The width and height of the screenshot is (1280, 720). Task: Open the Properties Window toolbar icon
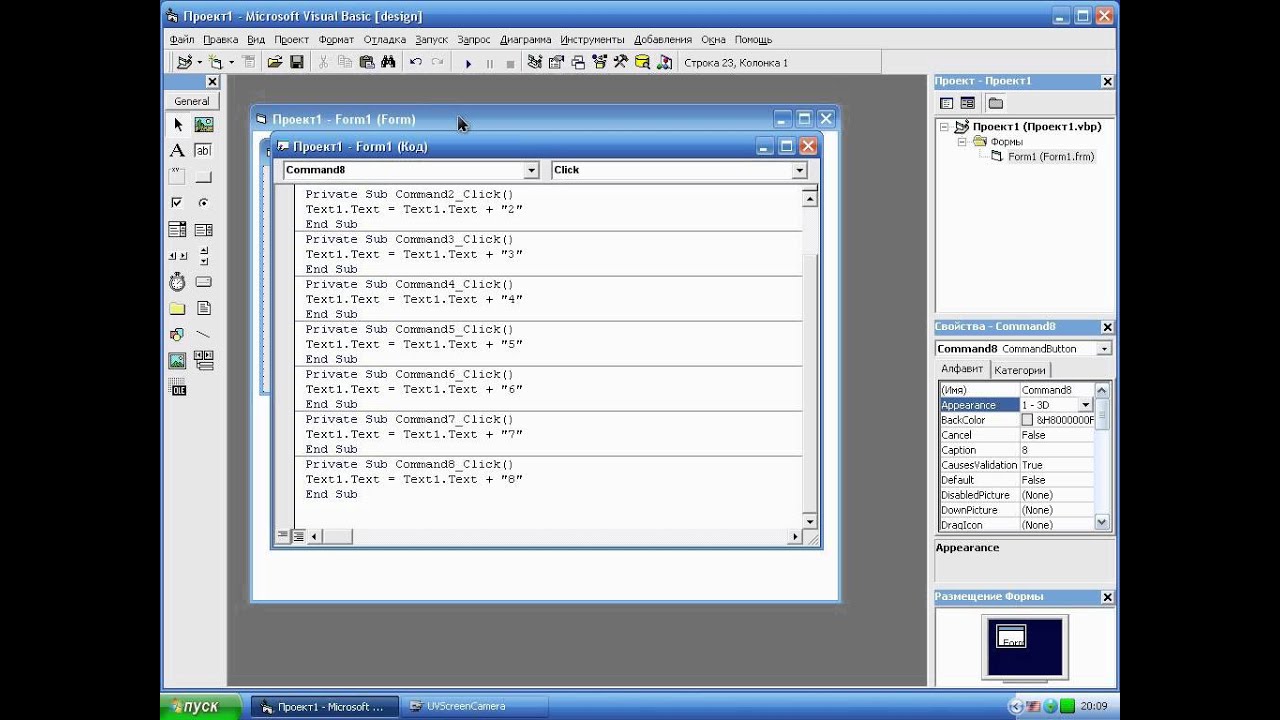pyautogui.click(x=556, y=62)
